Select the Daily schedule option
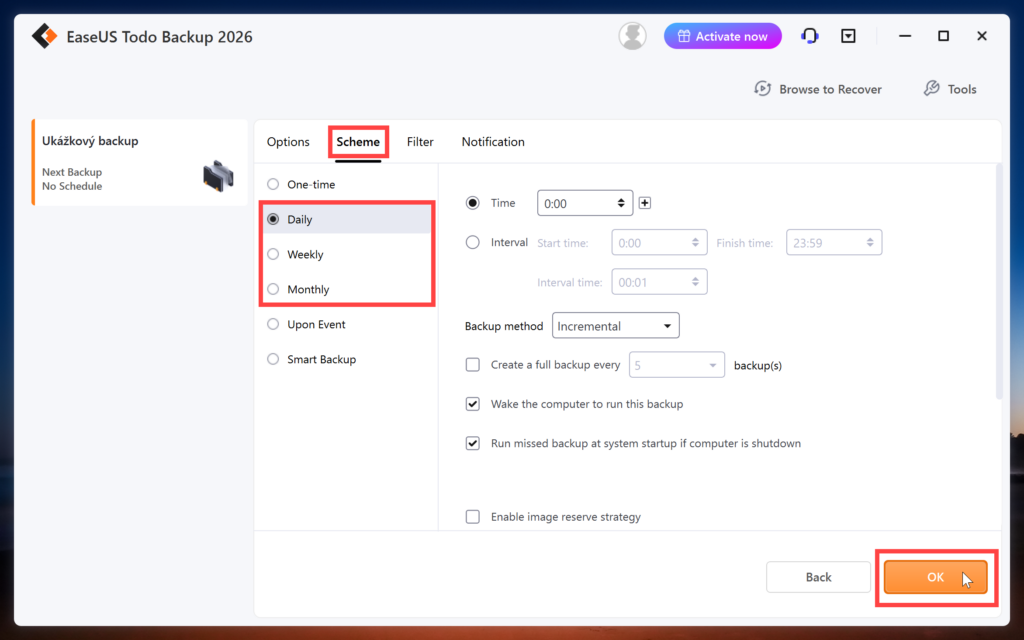This screenshot has width=1024, height=640. [346, 219]
